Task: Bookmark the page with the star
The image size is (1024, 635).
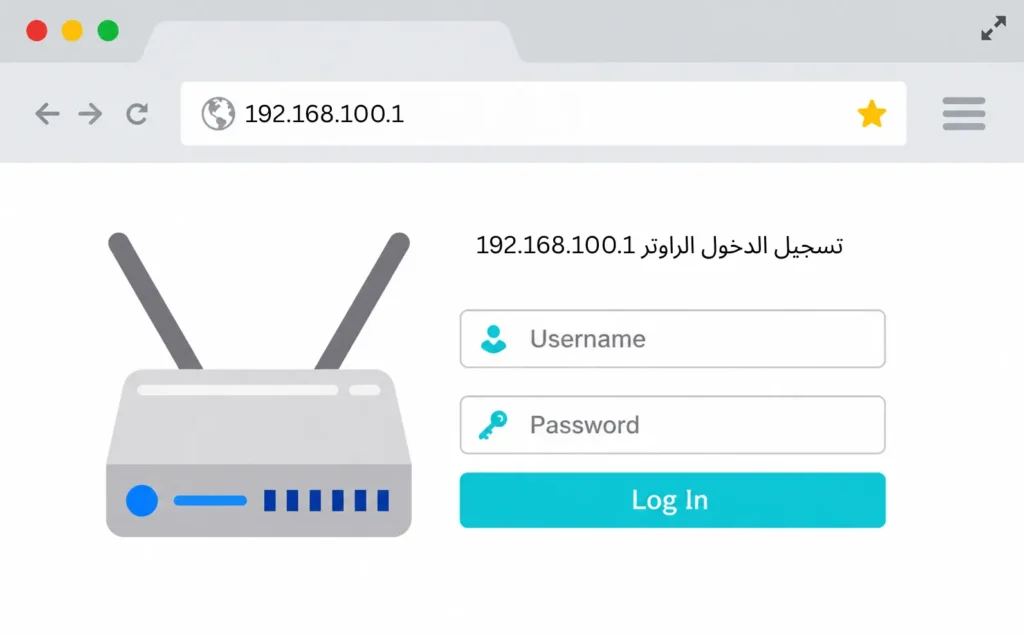Action: (872, 114)
